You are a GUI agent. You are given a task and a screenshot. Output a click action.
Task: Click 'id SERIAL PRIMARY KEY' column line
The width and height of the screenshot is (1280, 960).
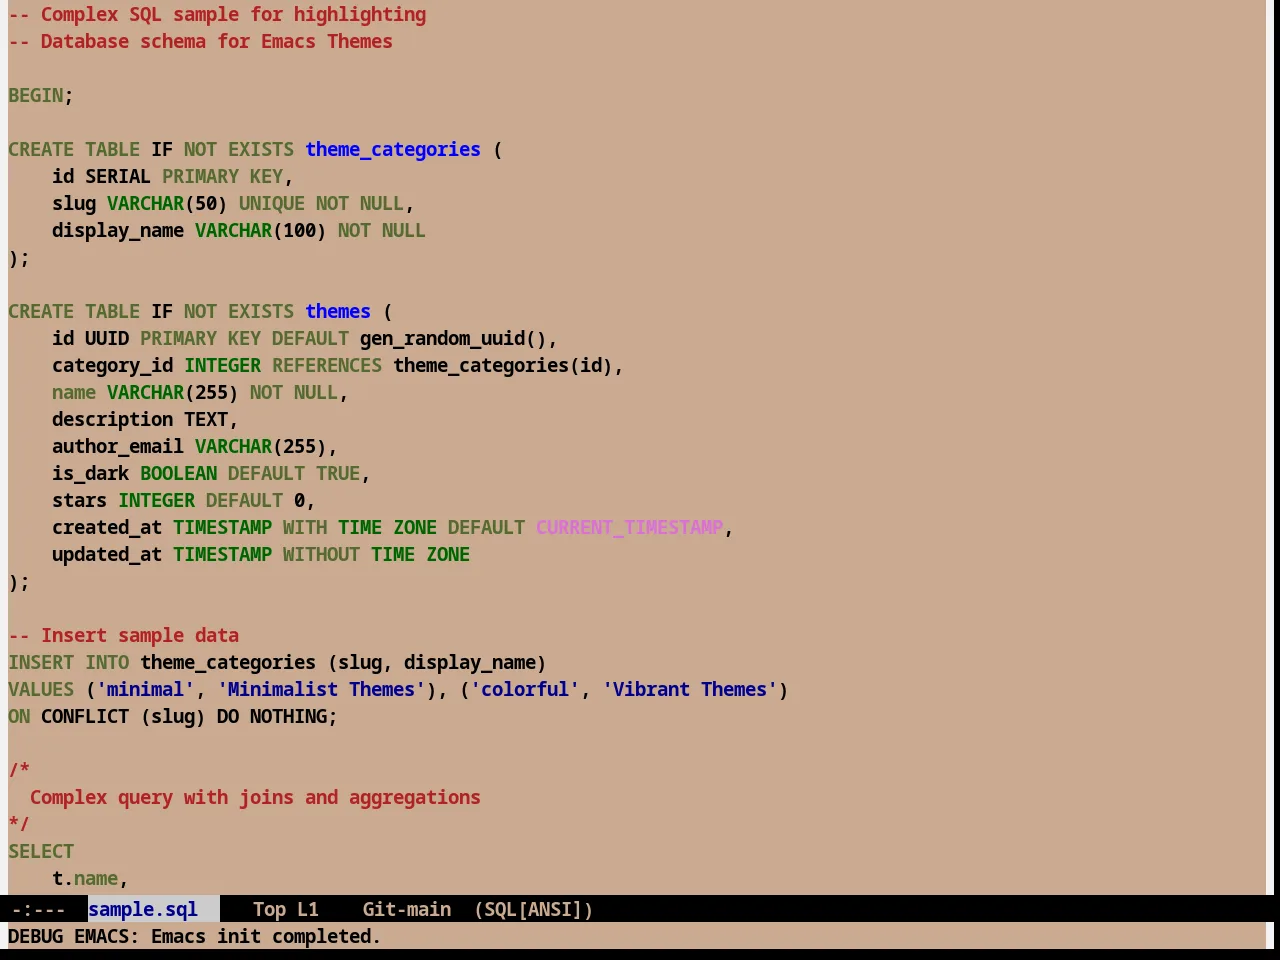pos(172,176)
